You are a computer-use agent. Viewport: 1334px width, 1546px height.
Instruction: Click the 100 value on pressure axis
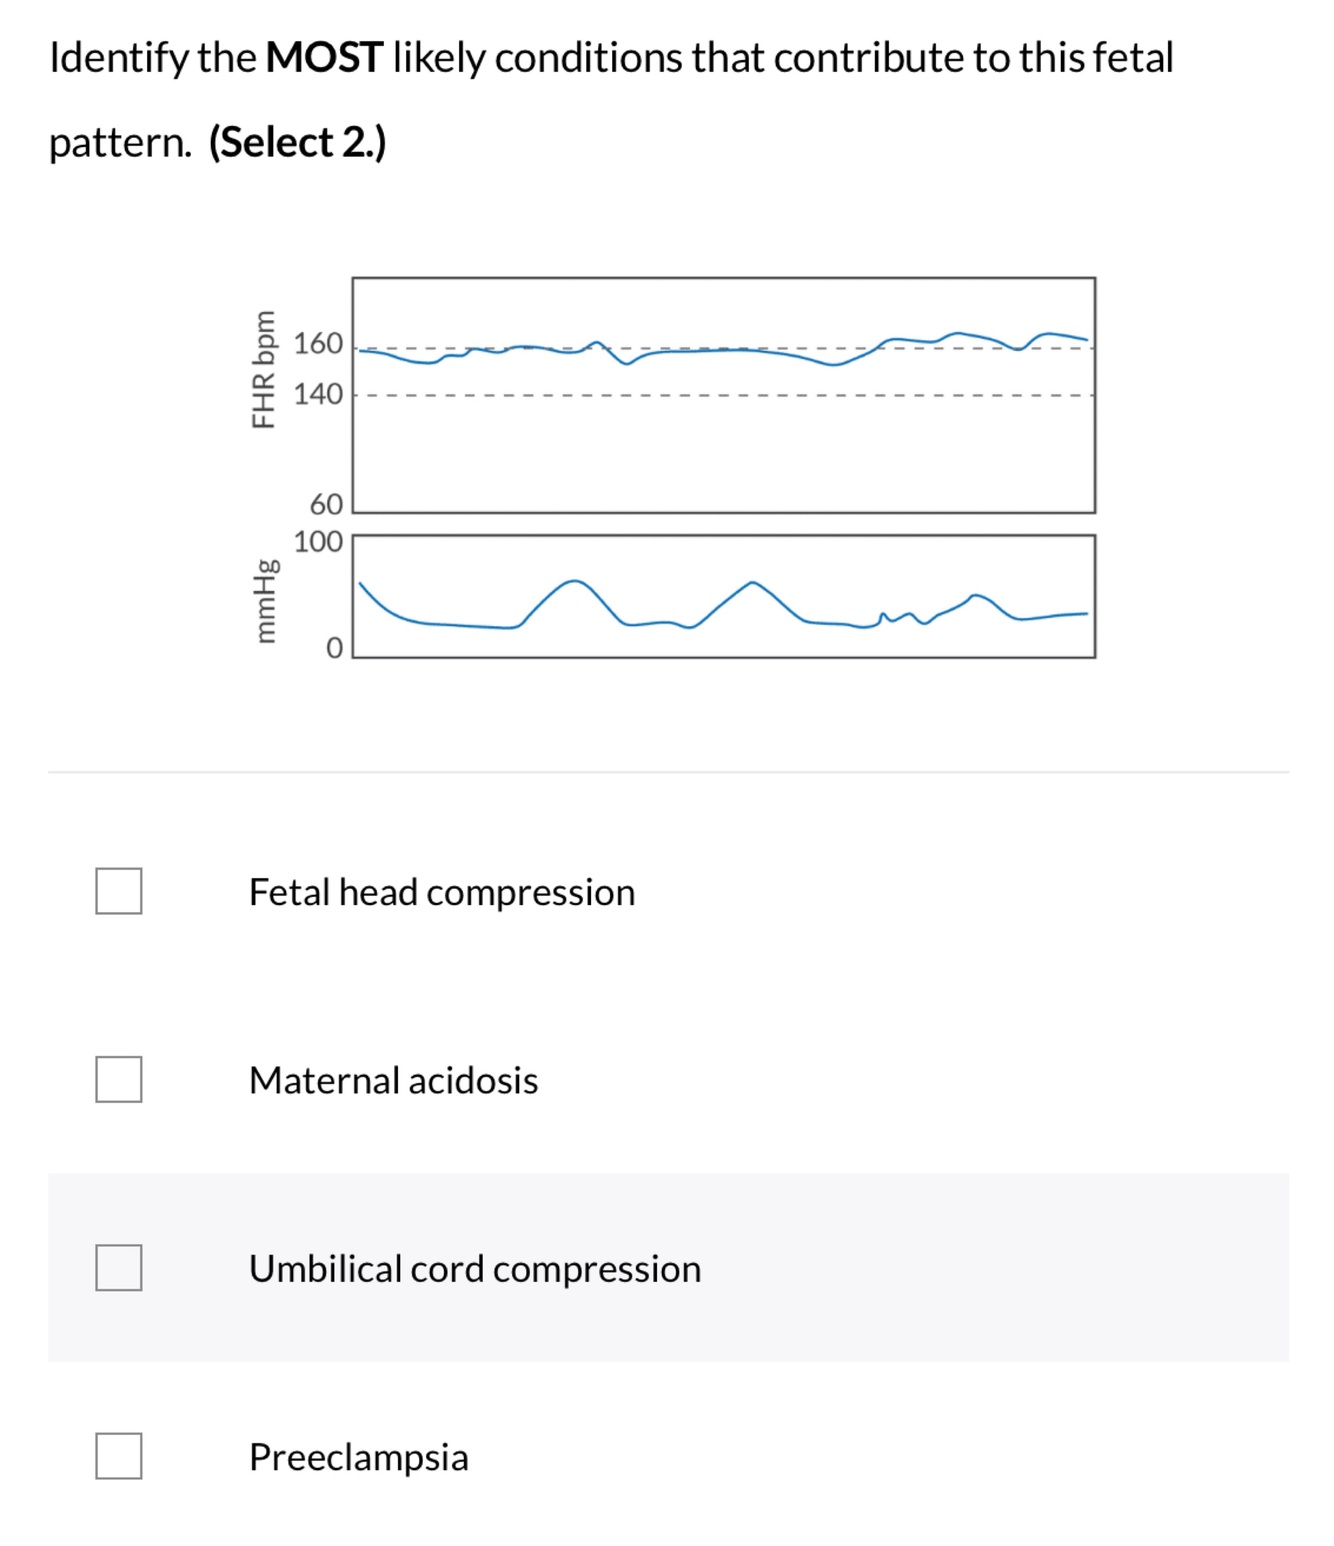[318, 542]
